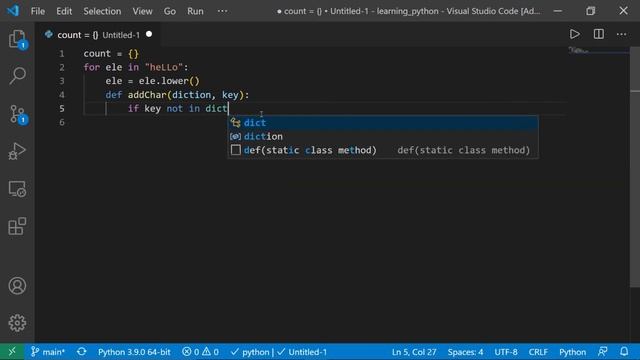Change file encoding via UTF-8
The width and height of the screenshot is (640, 360).
point(506,351)
